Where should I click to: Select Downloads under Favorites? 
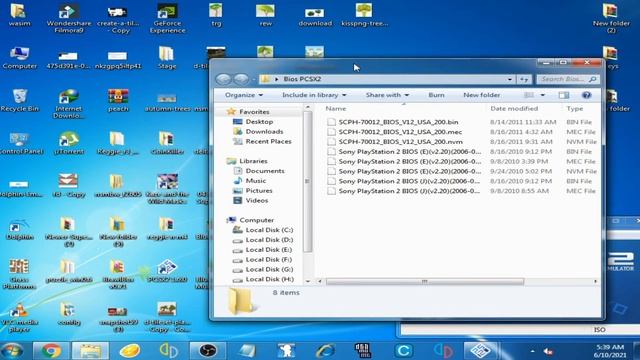click(x=264, y=131)
